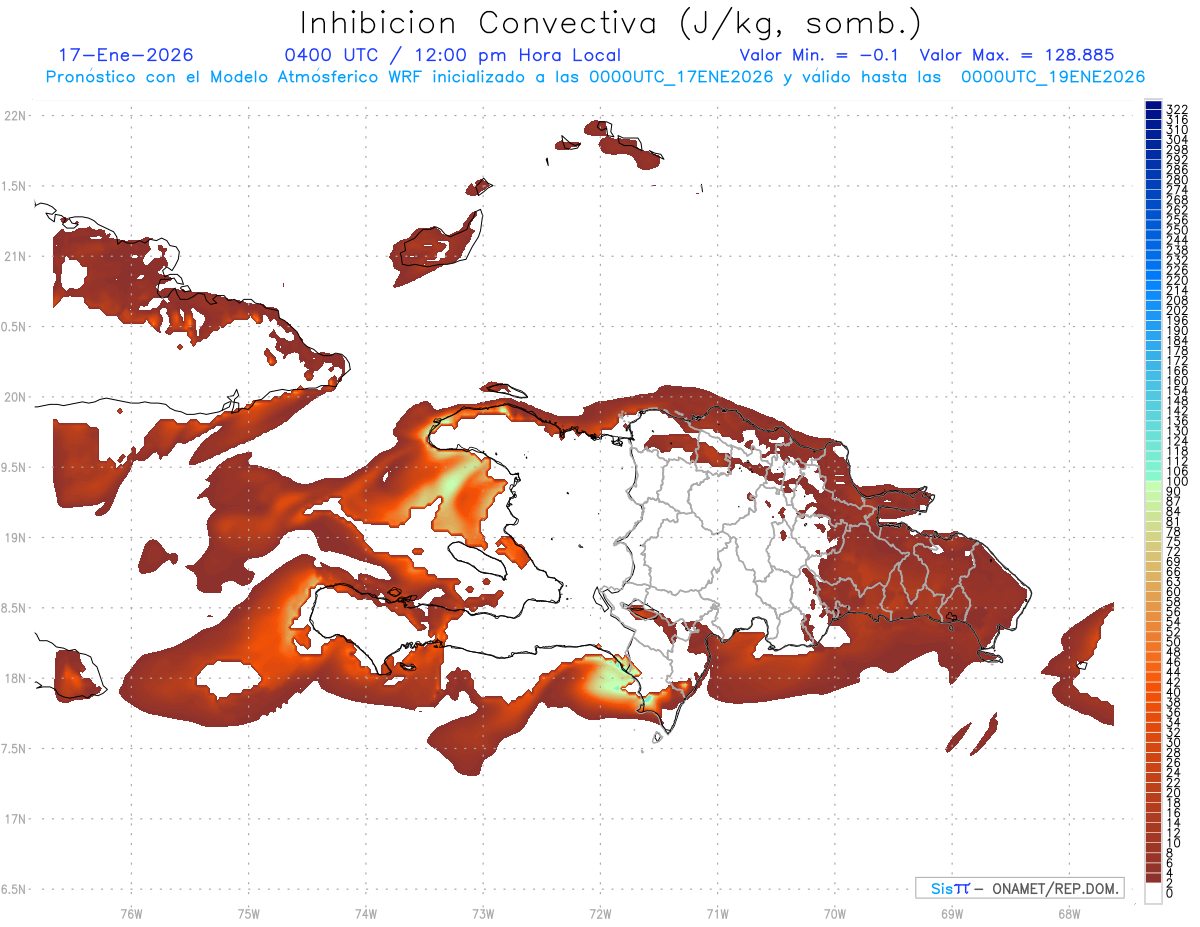Viewport: 1200px width, 927px height.
Task: Click longitude label '68W'
Action: [x=1069, y=912]
